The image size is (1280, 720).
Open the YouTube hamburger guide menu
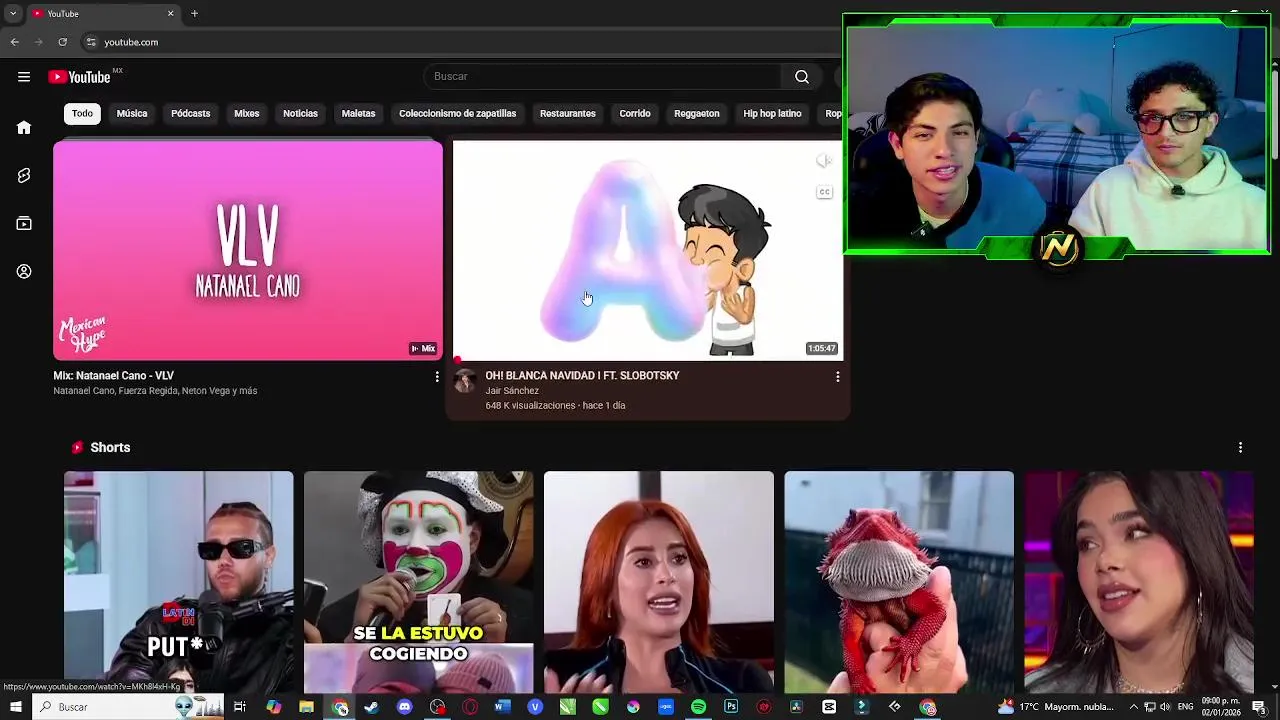click(24, 77)
